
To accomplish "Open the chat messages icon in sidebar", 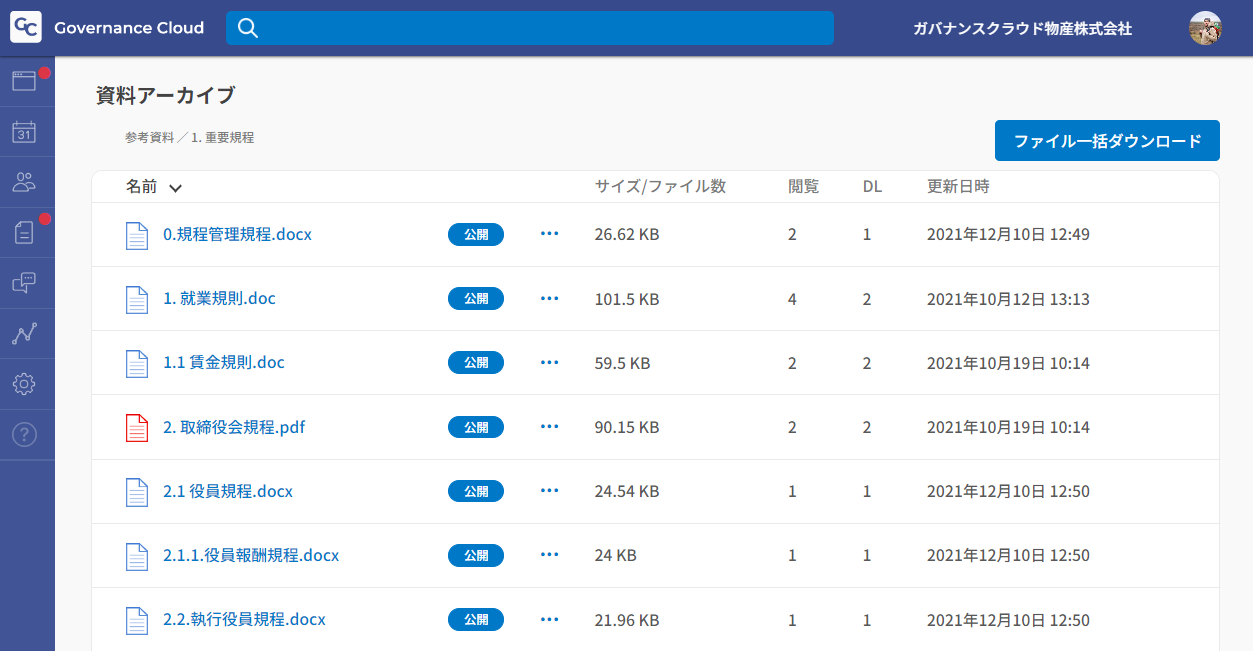I will coord(24,283).
